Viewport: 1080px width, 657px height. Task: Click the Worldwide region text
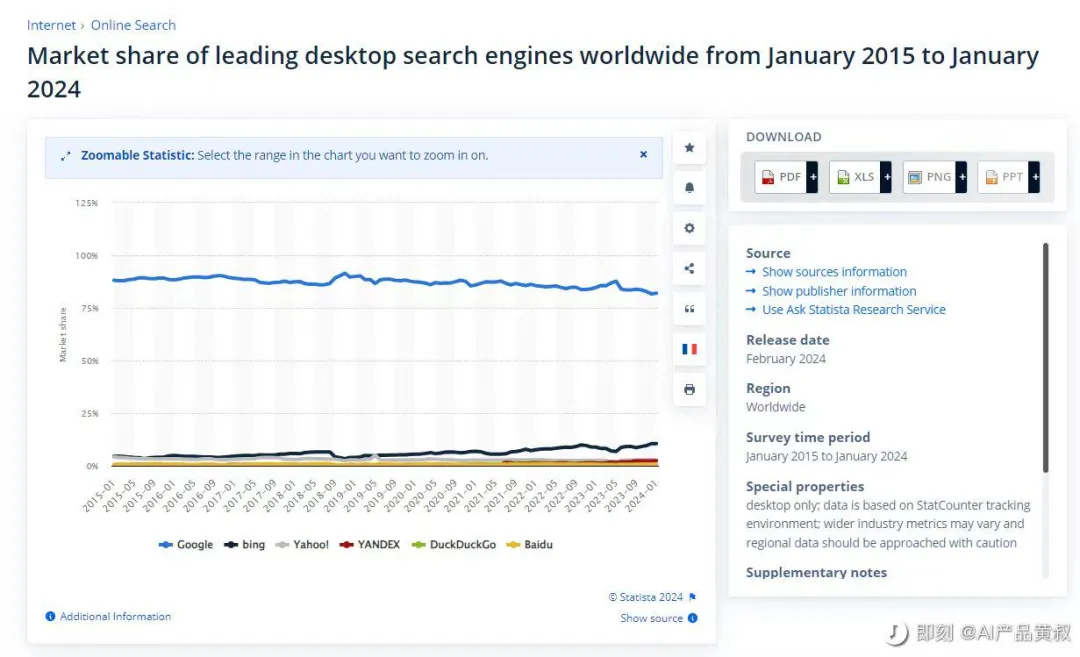[x=776, y=407]
